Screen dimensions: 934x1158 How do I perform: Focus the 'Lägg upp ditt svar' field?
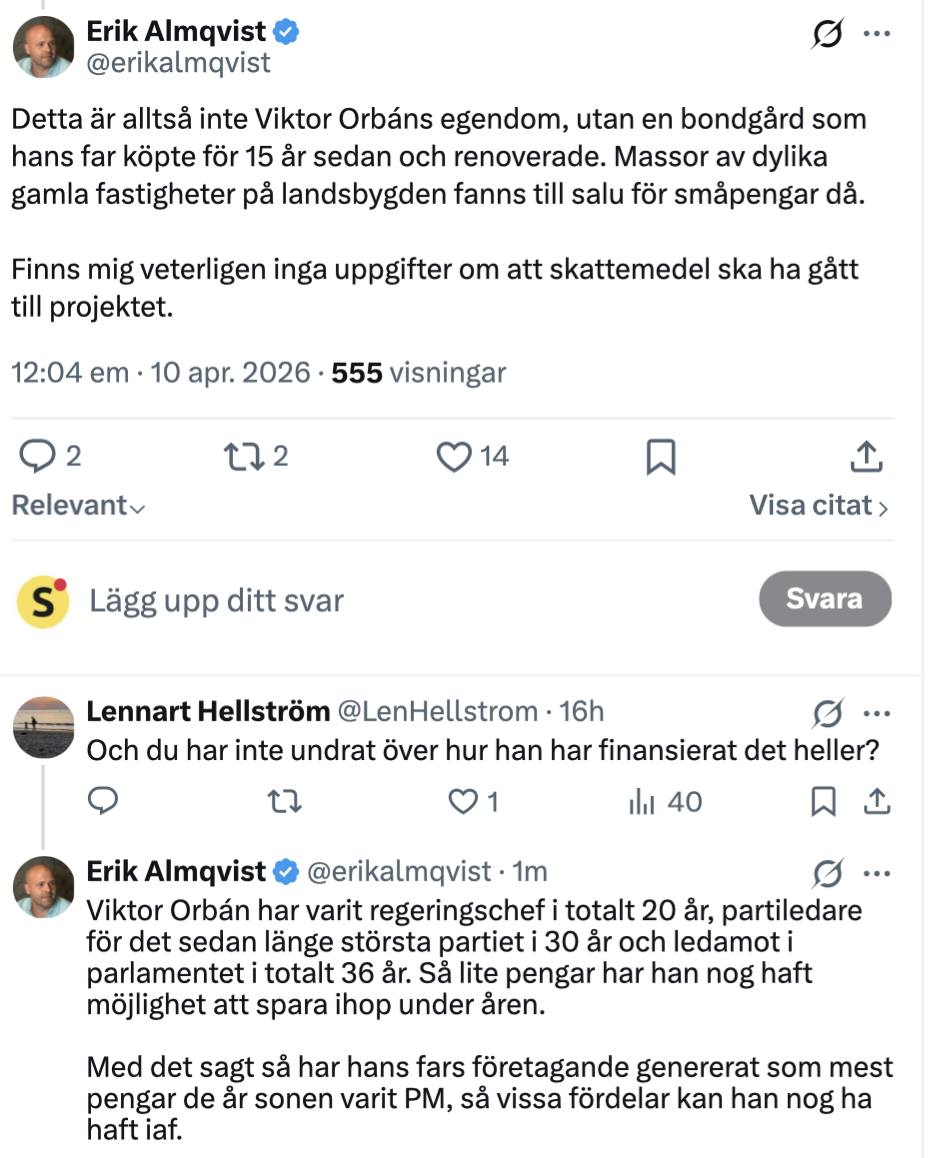pyautogui.click(x=400, y=600)
